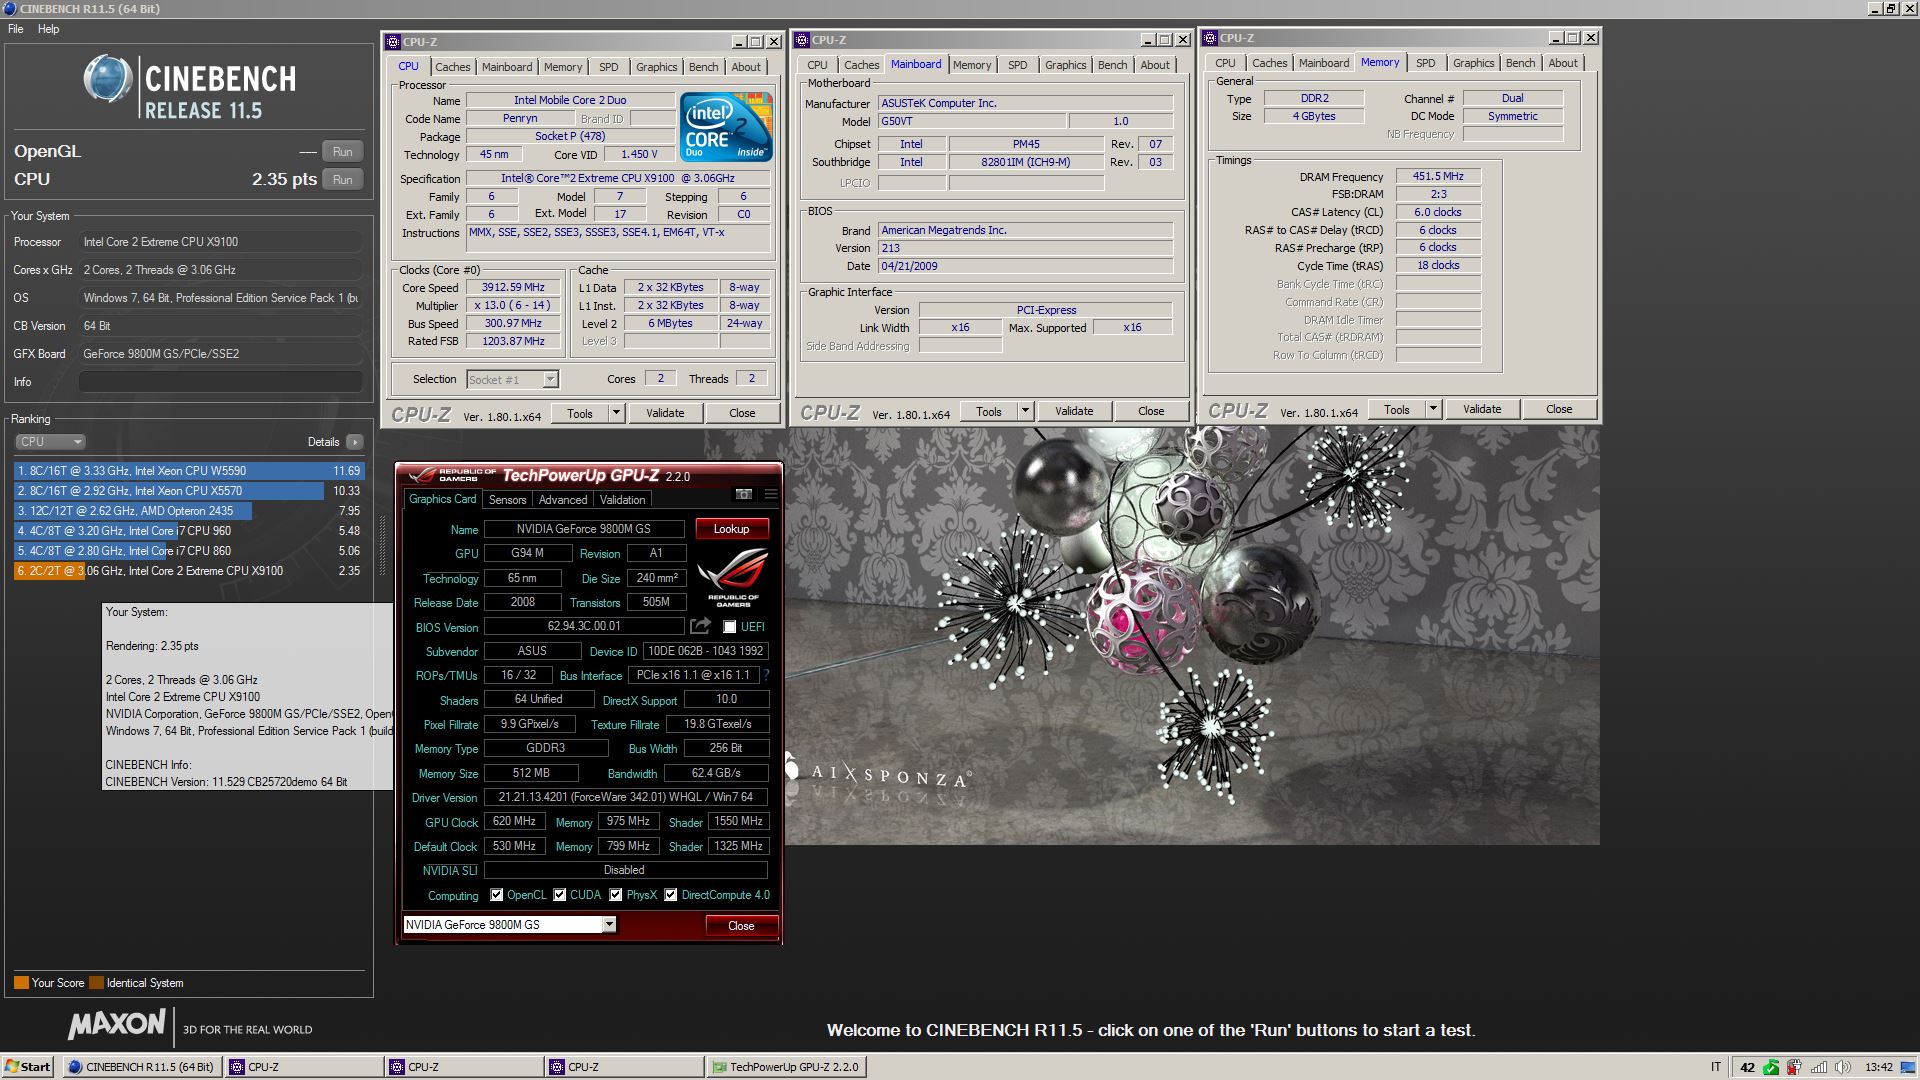The height and width of the screenshot is (1080, 1920).
Task: Run the OpenGL benchmark
Action: [342, 152]
